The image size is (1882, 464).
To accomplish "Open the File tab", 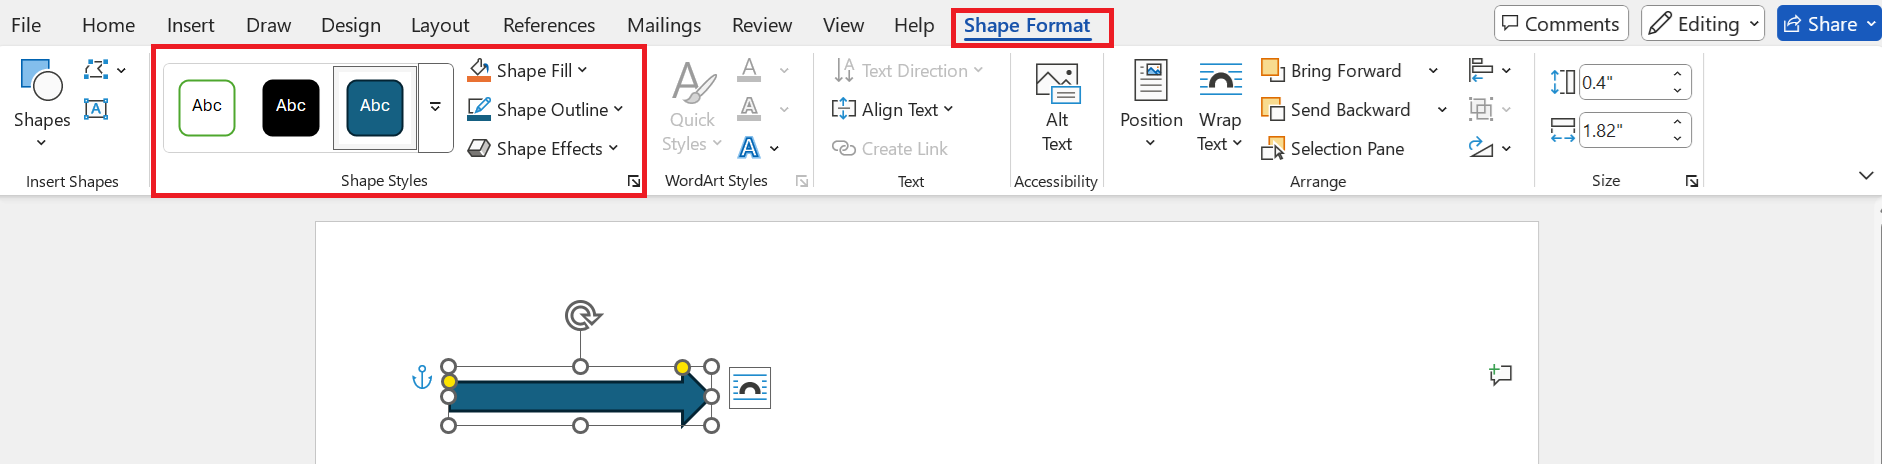I will pyautogui.click(x=26, y=25).
